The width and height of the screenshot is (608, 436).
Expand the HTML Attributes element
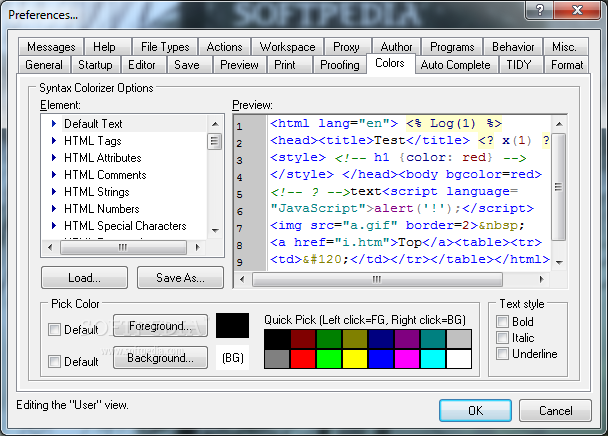(x=54, y=157)
